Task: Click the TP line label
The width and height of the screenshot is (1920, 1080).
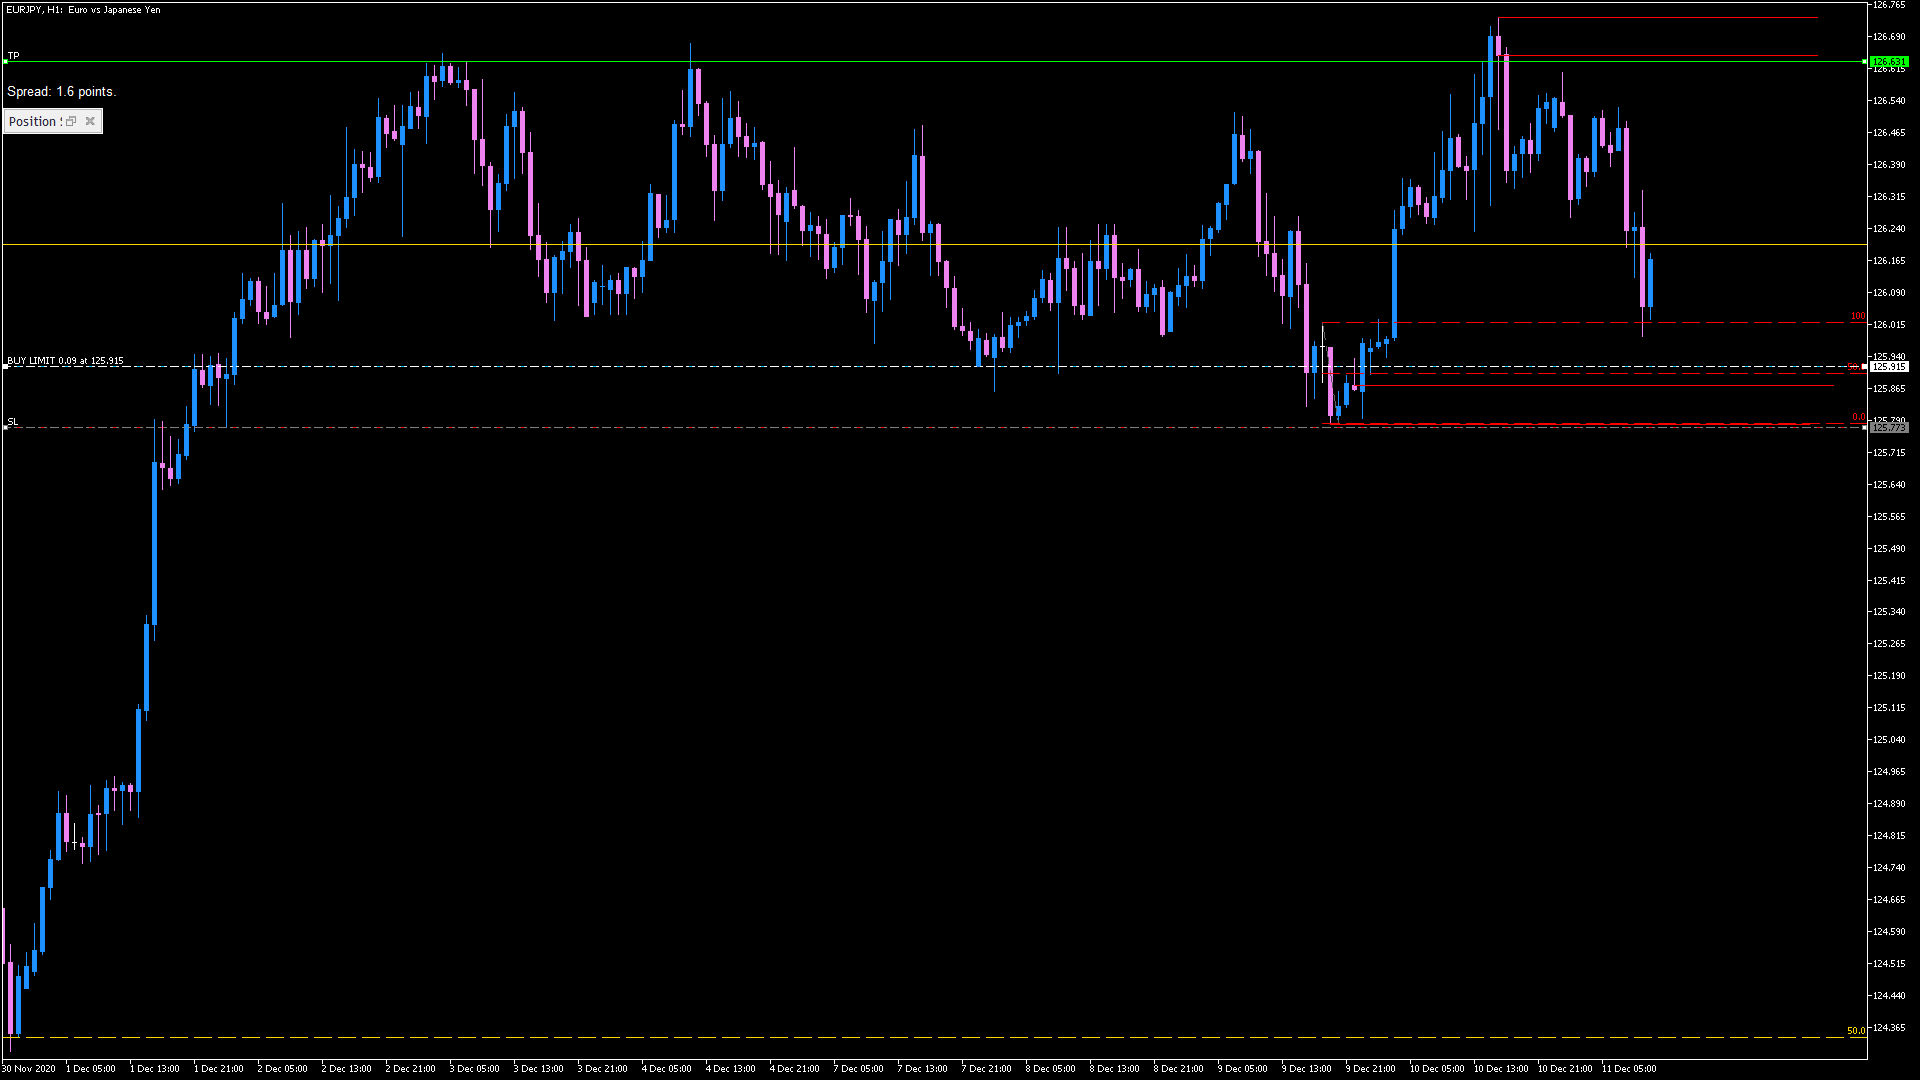Action: tap(13, 56)
